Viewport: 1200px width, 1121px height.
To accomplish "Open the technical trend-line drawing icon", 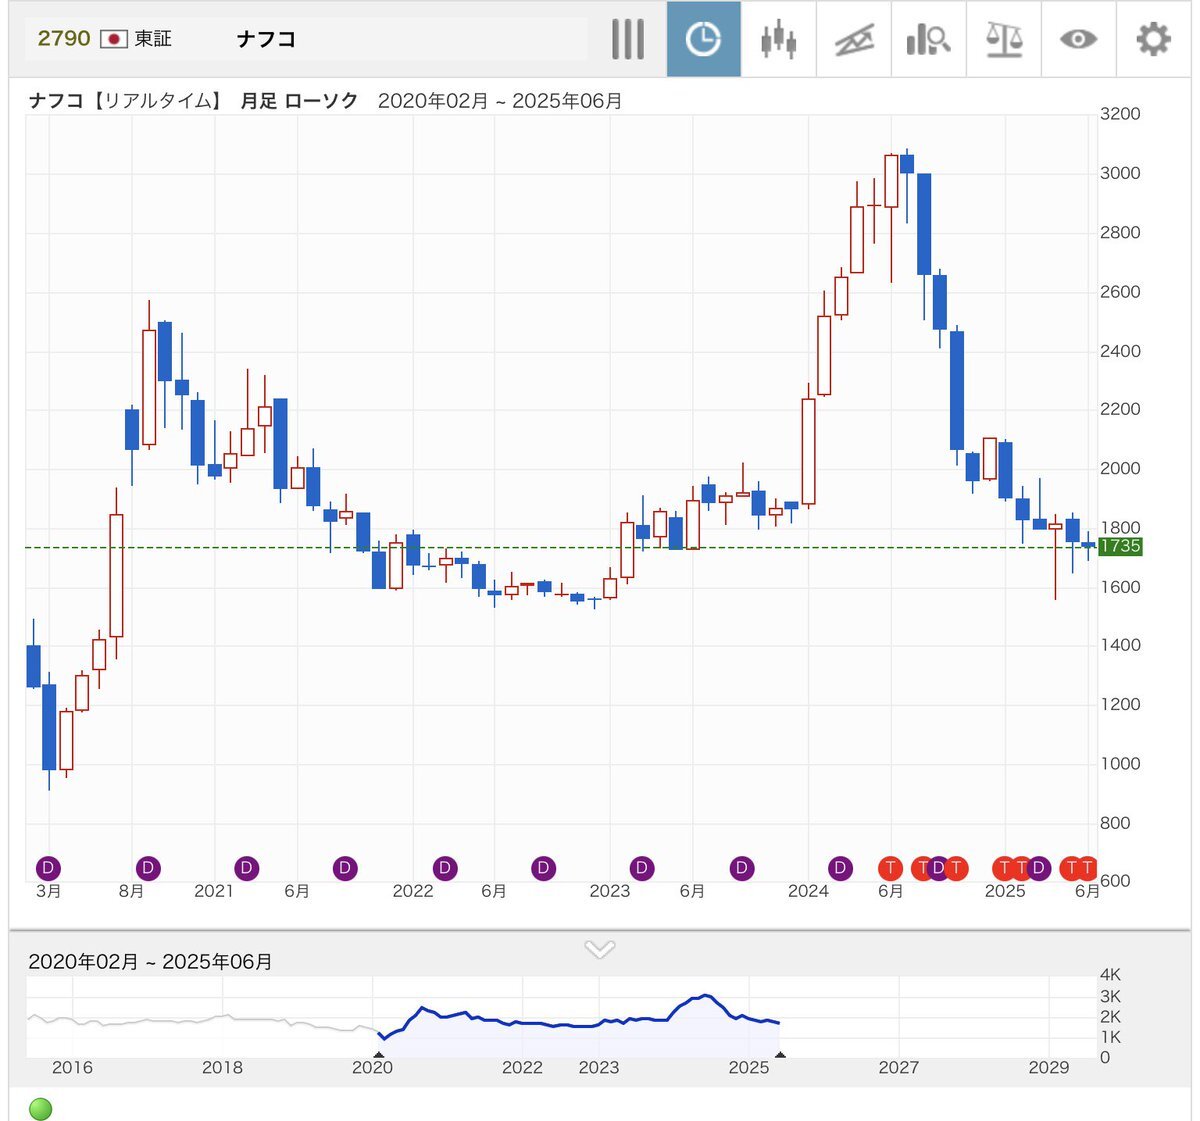I will [x=854, y=39].
